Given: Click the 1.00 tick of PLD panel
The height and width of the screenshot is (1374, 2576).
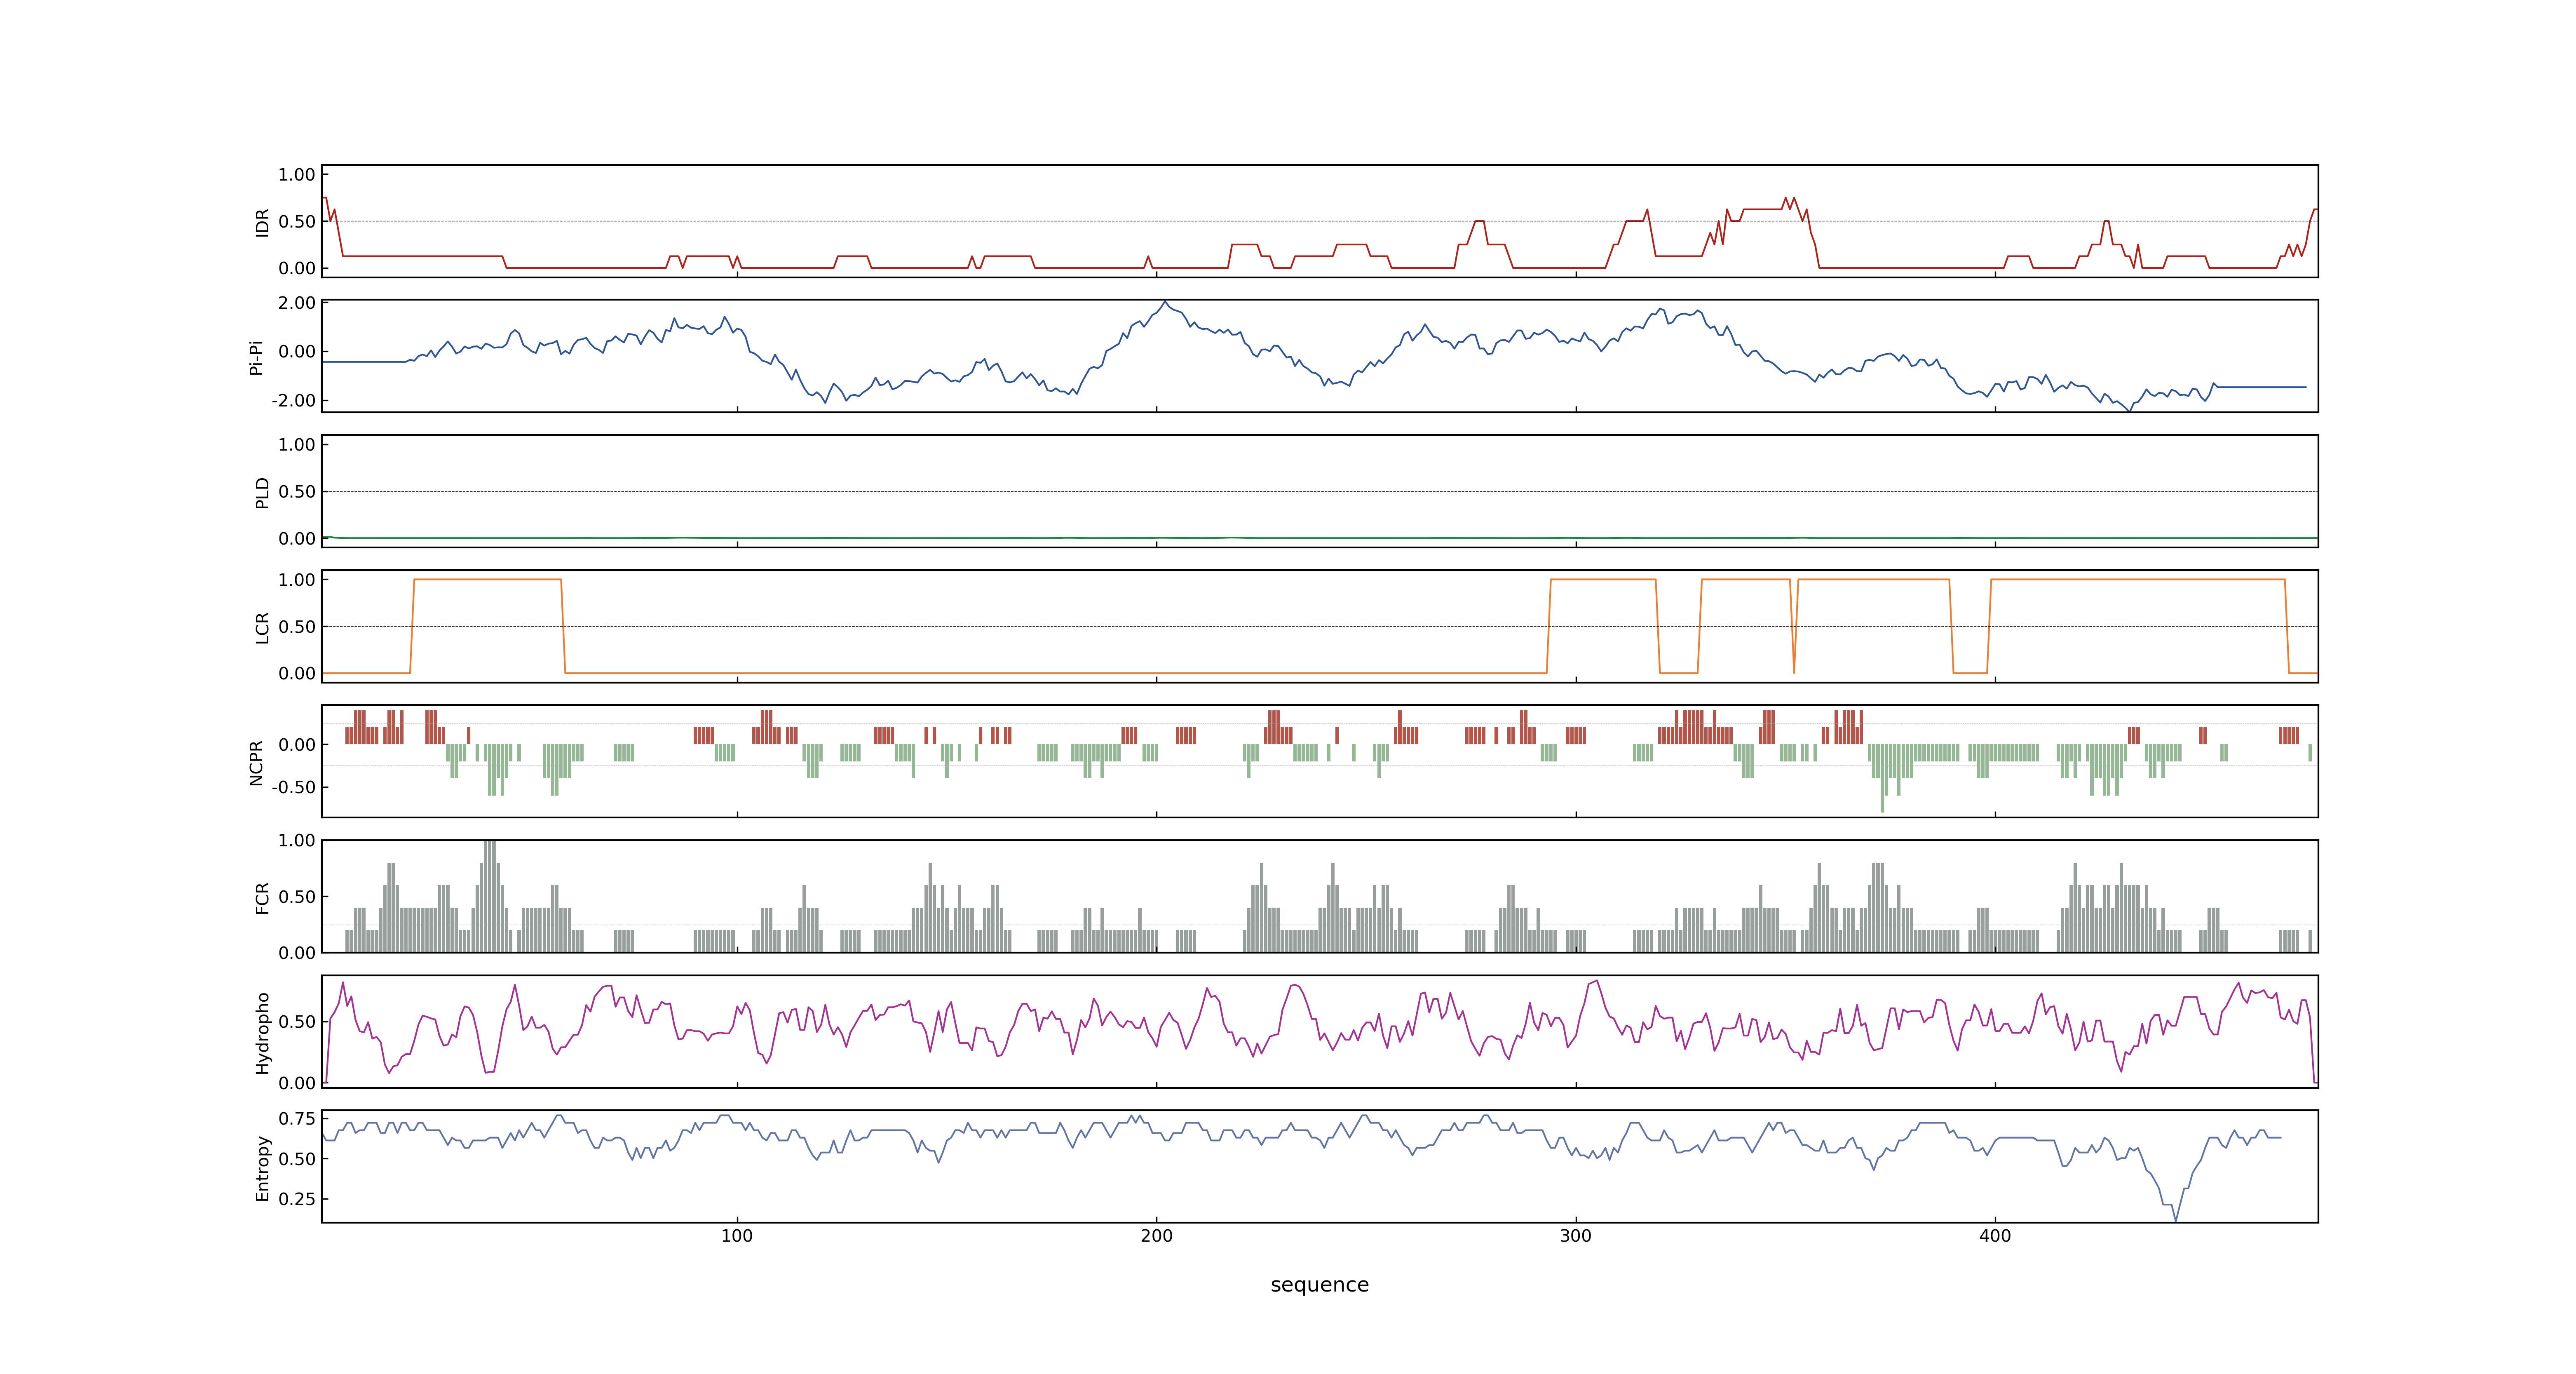Looking at the screenshot, I should point(297,445).
